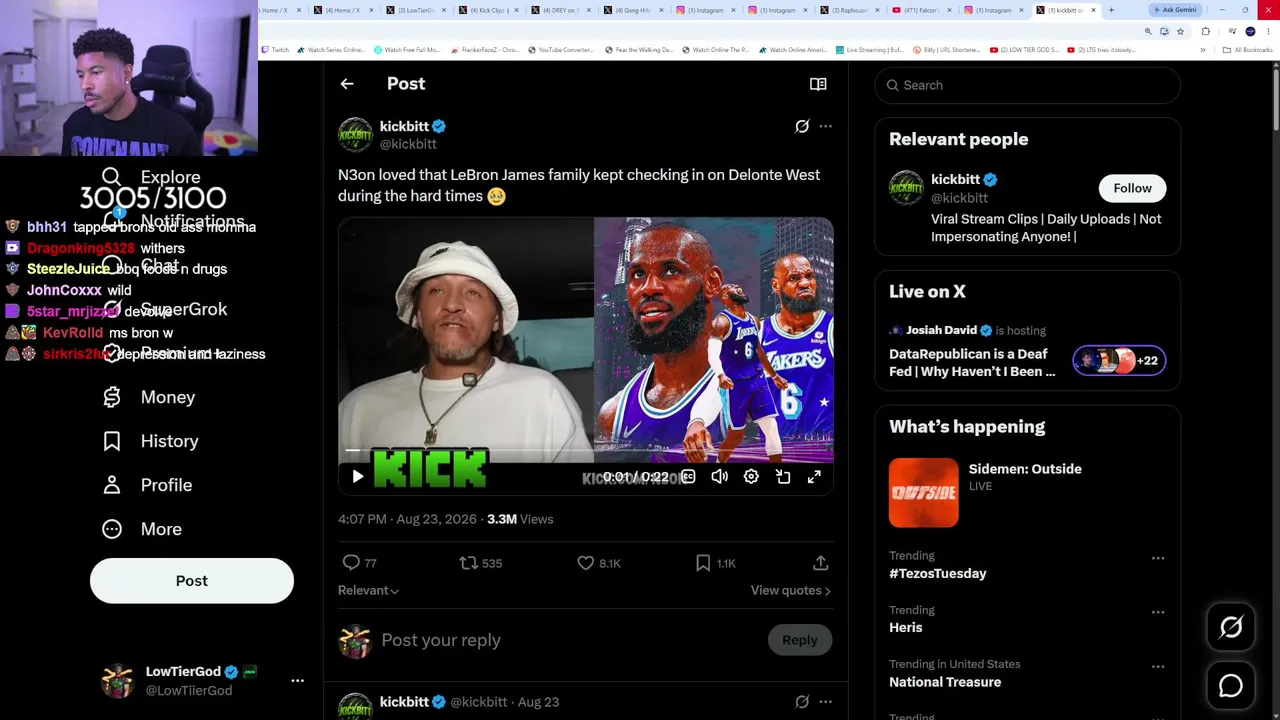Screen dimensions: 1280x720
Task: Toggle closed captions on the video
Action: click(x=688, y=477)
